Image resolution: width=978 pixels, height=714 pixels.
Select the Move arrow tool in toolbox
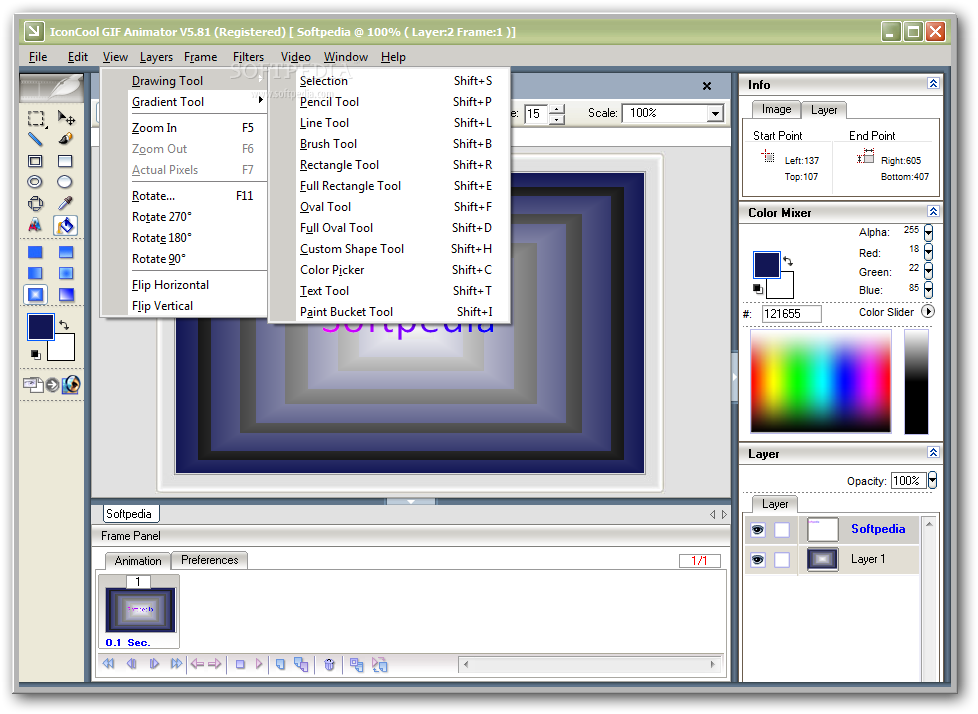(65, 117)
